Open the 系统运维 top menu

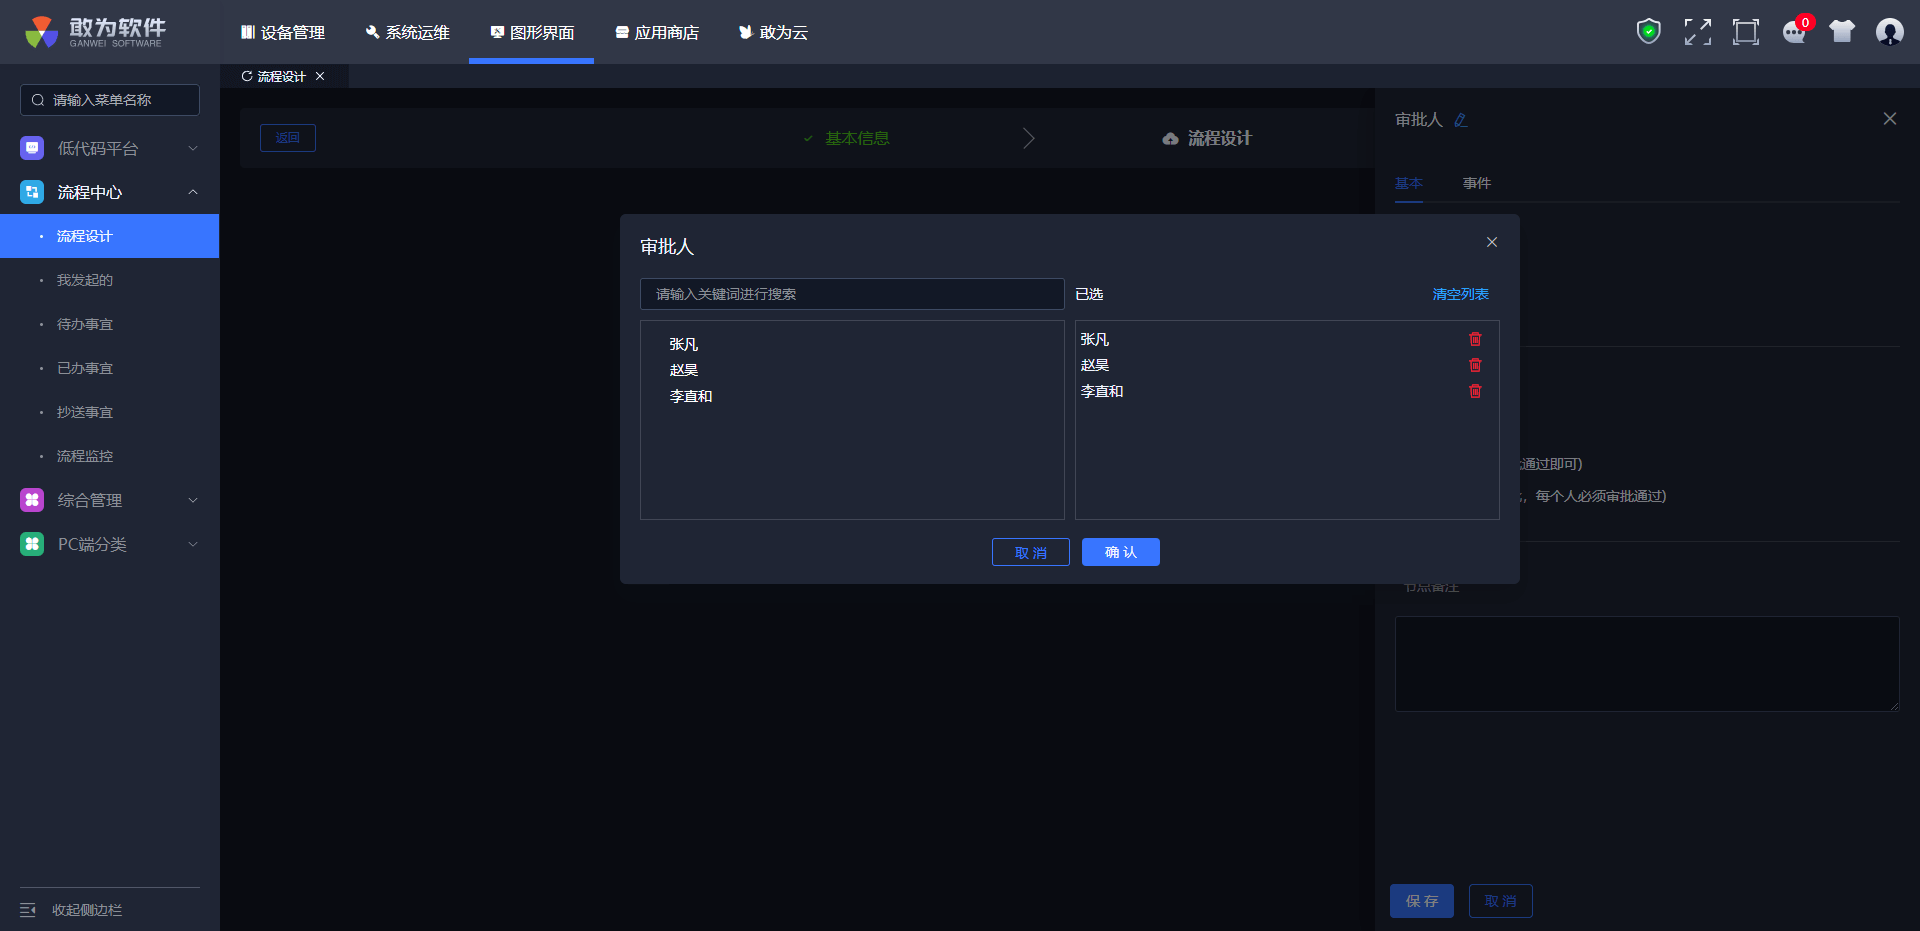[x=407, y=32]
